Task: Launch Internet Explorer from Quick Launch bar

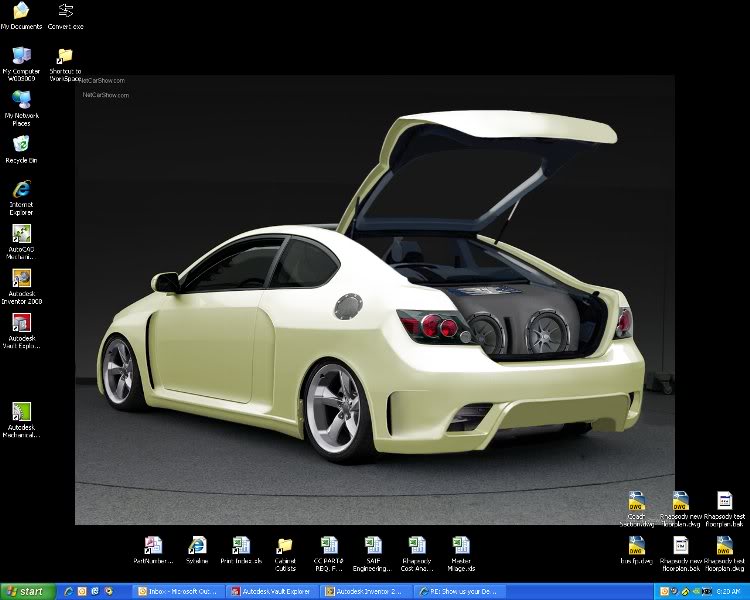Action: (68, 591)
